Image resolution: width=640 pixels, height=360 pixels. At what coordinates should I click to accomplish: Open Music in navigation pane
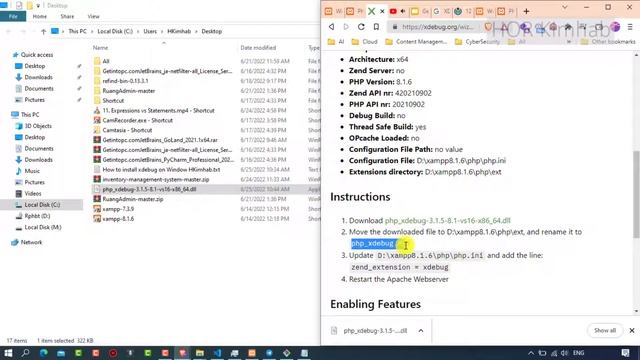pos(32,171)
